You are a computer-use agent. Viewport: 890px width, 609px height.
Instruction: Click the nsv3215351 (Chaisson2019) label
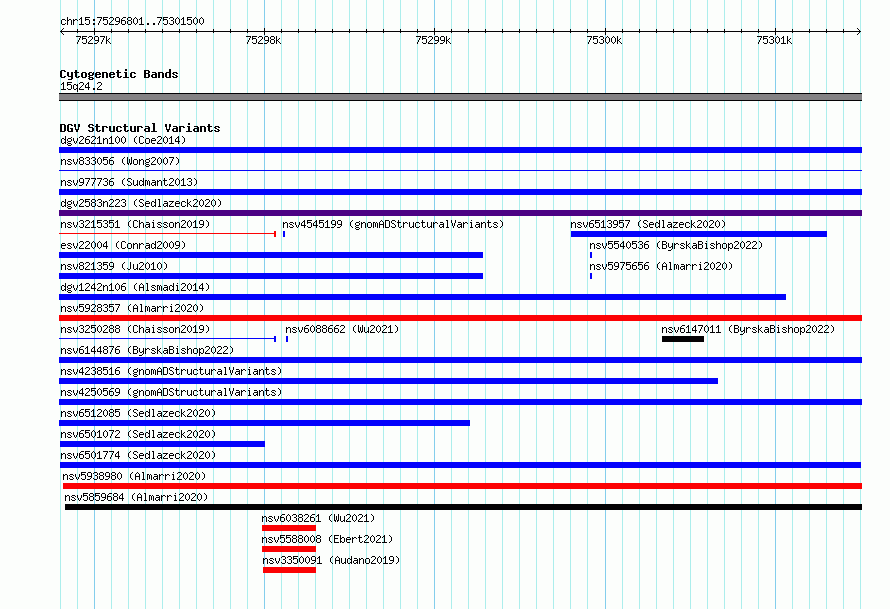coord(135,224)
